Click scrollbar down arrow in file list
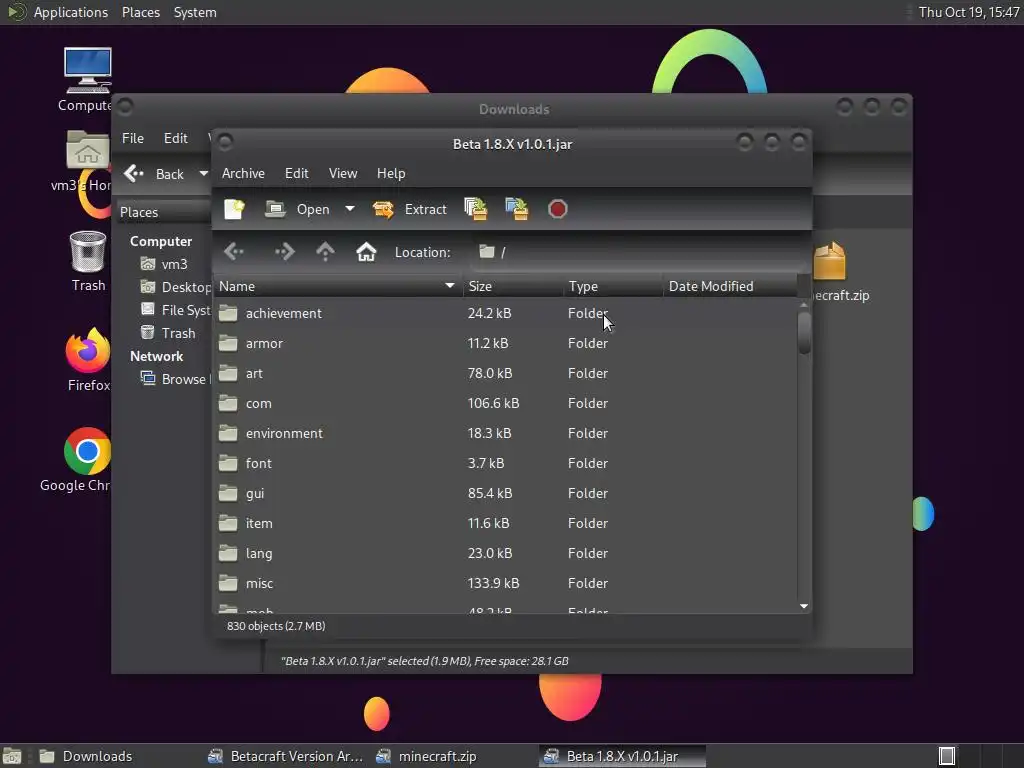The width and height of the screenshot is (1024, 768). (x=804, y=607)
